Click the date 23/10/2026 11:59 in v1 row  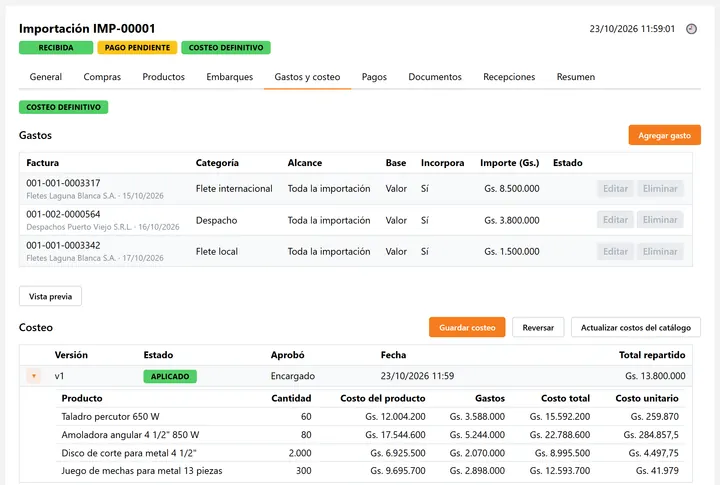(417, 376)
